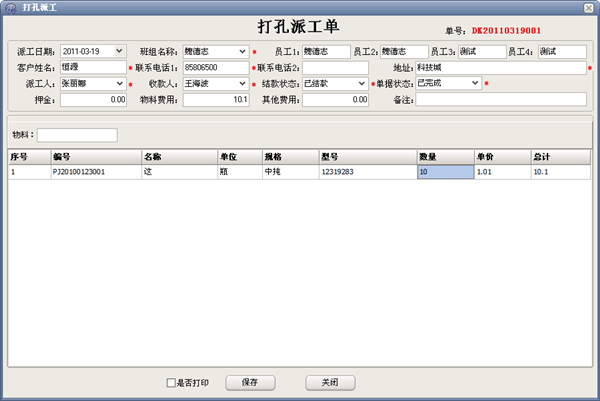
Task: Open the 派工人 dropdown list
Action: tap(120, 84)
